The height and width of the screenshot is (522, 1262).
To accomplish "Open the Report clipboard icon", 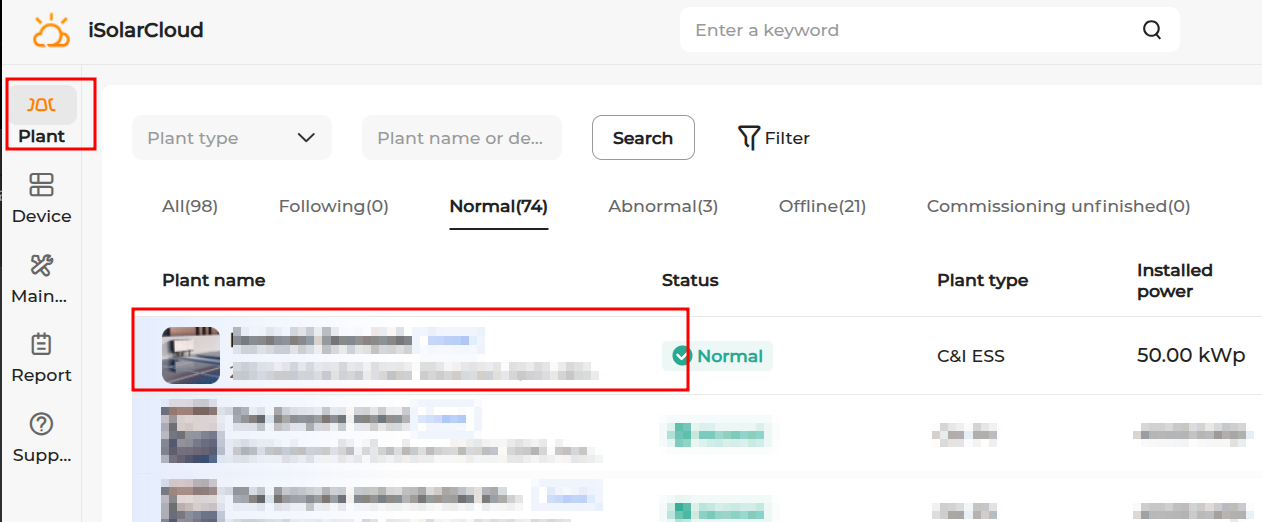I will coord(41,344).
